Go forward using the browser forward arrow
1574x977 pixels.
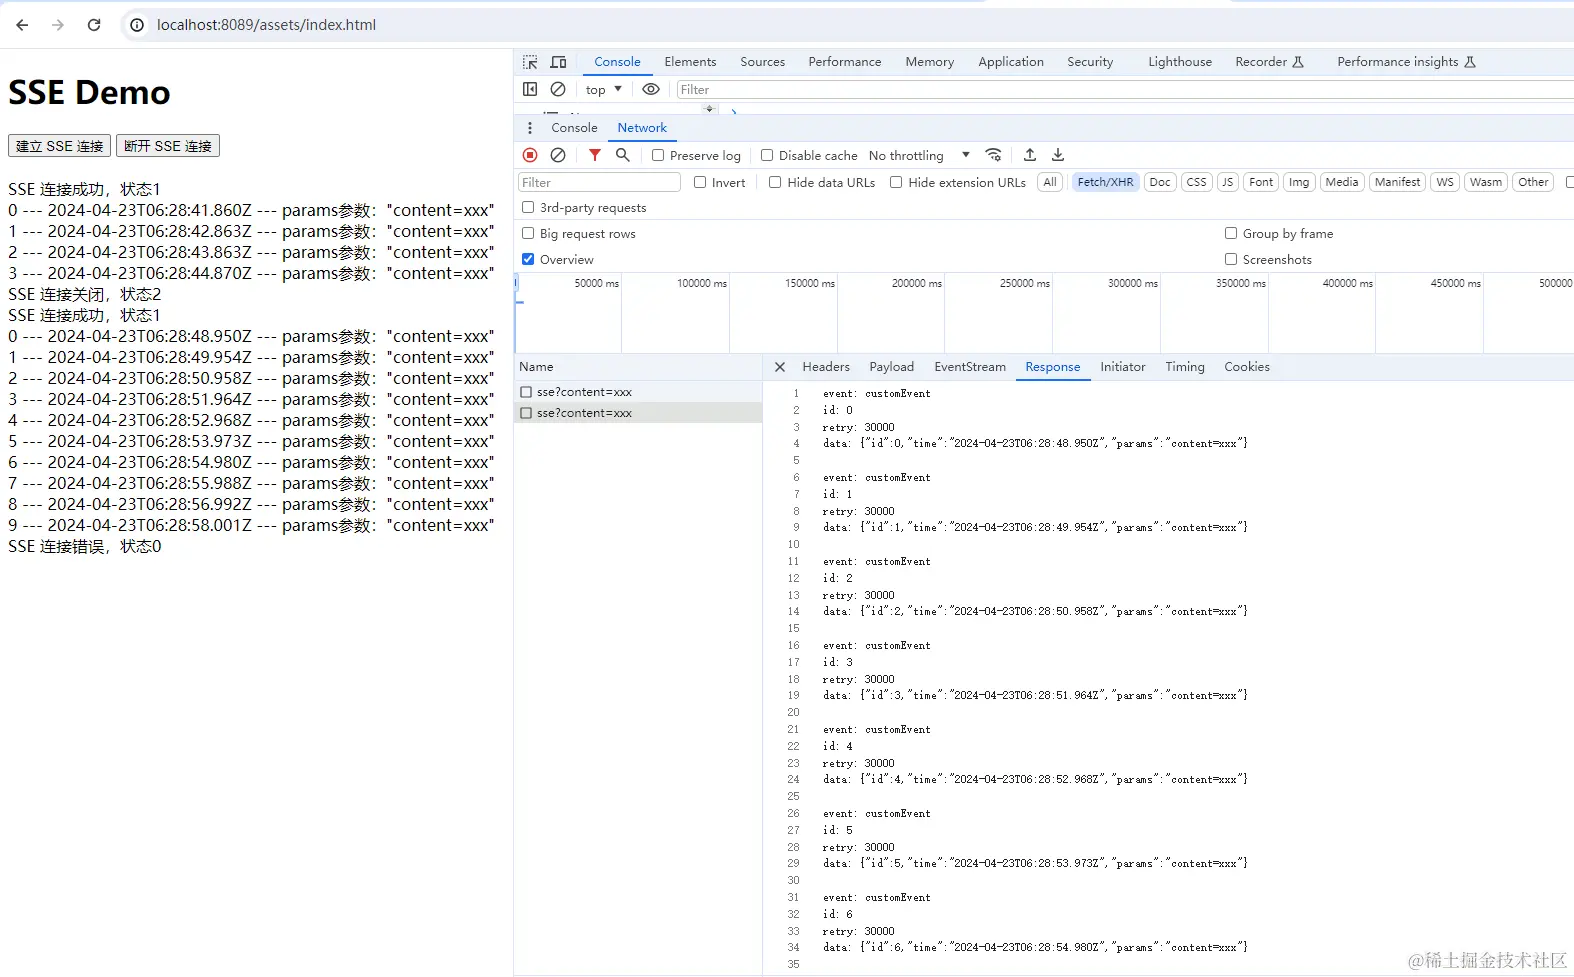[x=58, y=25]
